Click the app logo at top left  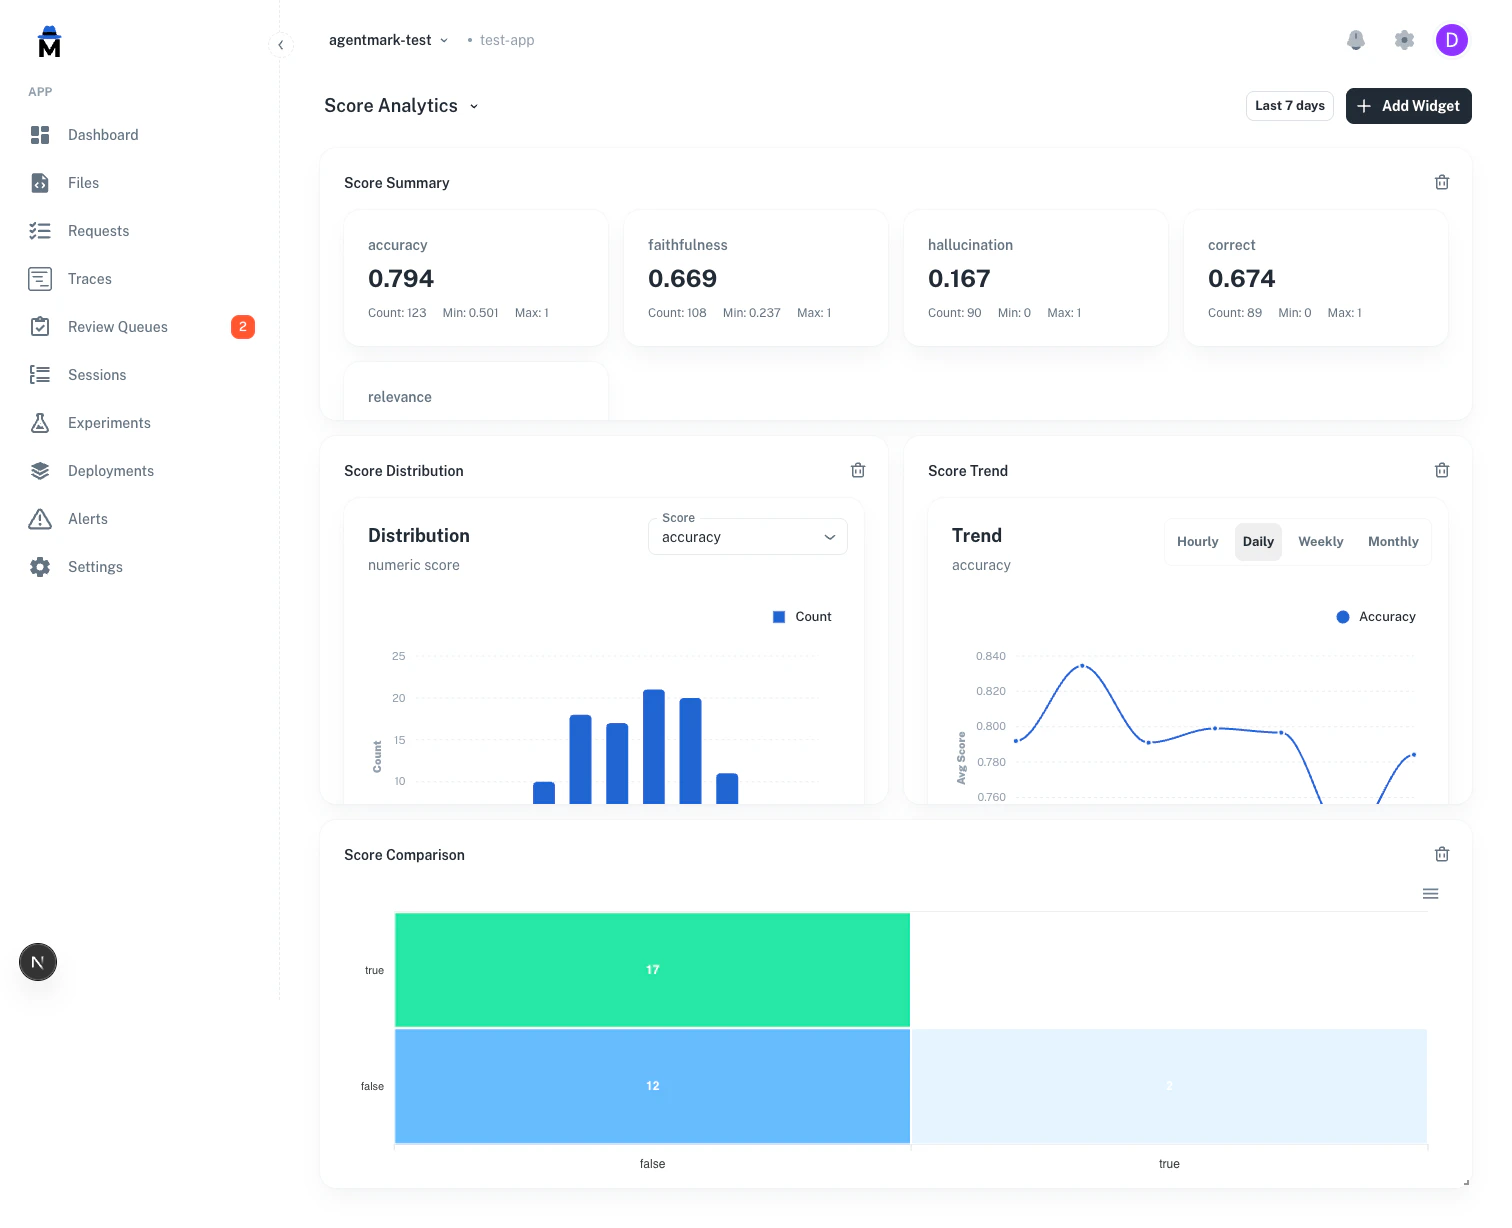pyautogui.click(x=47, y=41)
